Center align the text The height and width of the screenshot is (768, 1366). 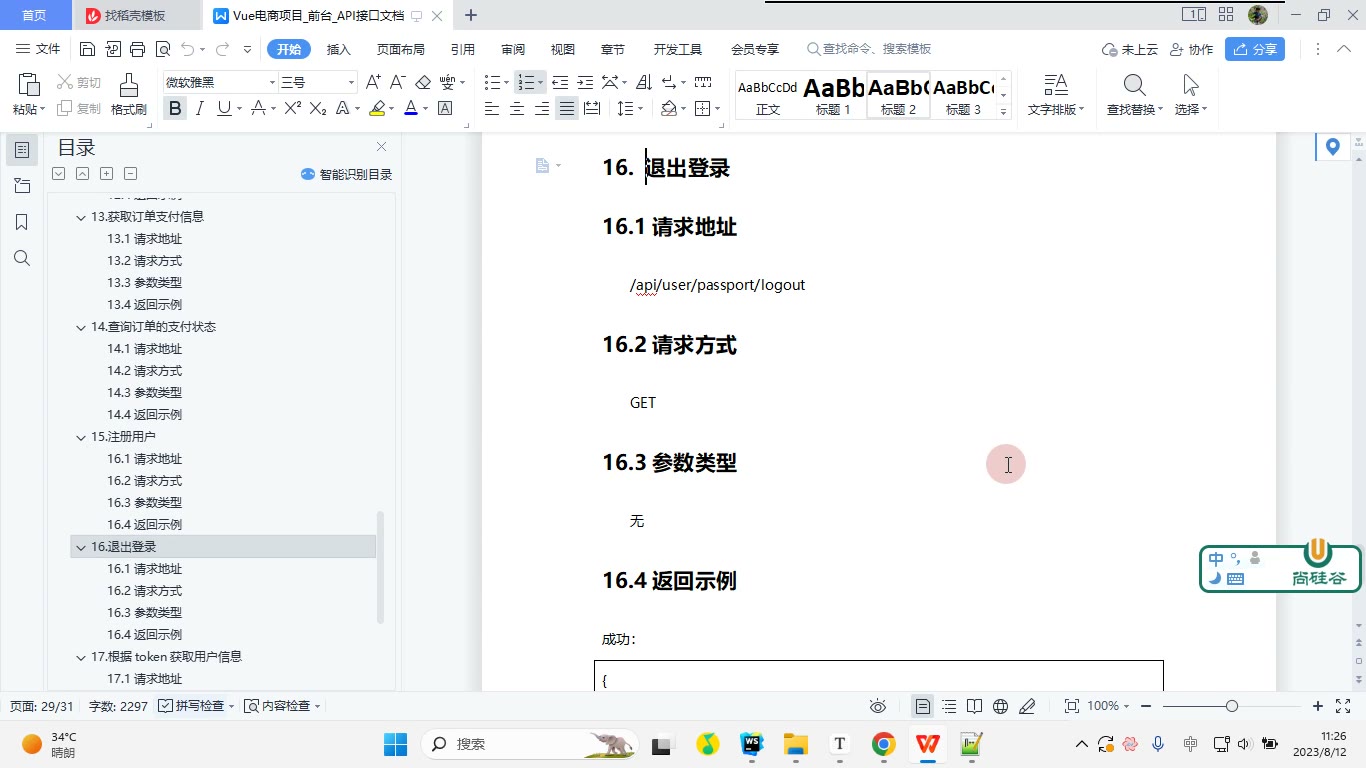517,108
